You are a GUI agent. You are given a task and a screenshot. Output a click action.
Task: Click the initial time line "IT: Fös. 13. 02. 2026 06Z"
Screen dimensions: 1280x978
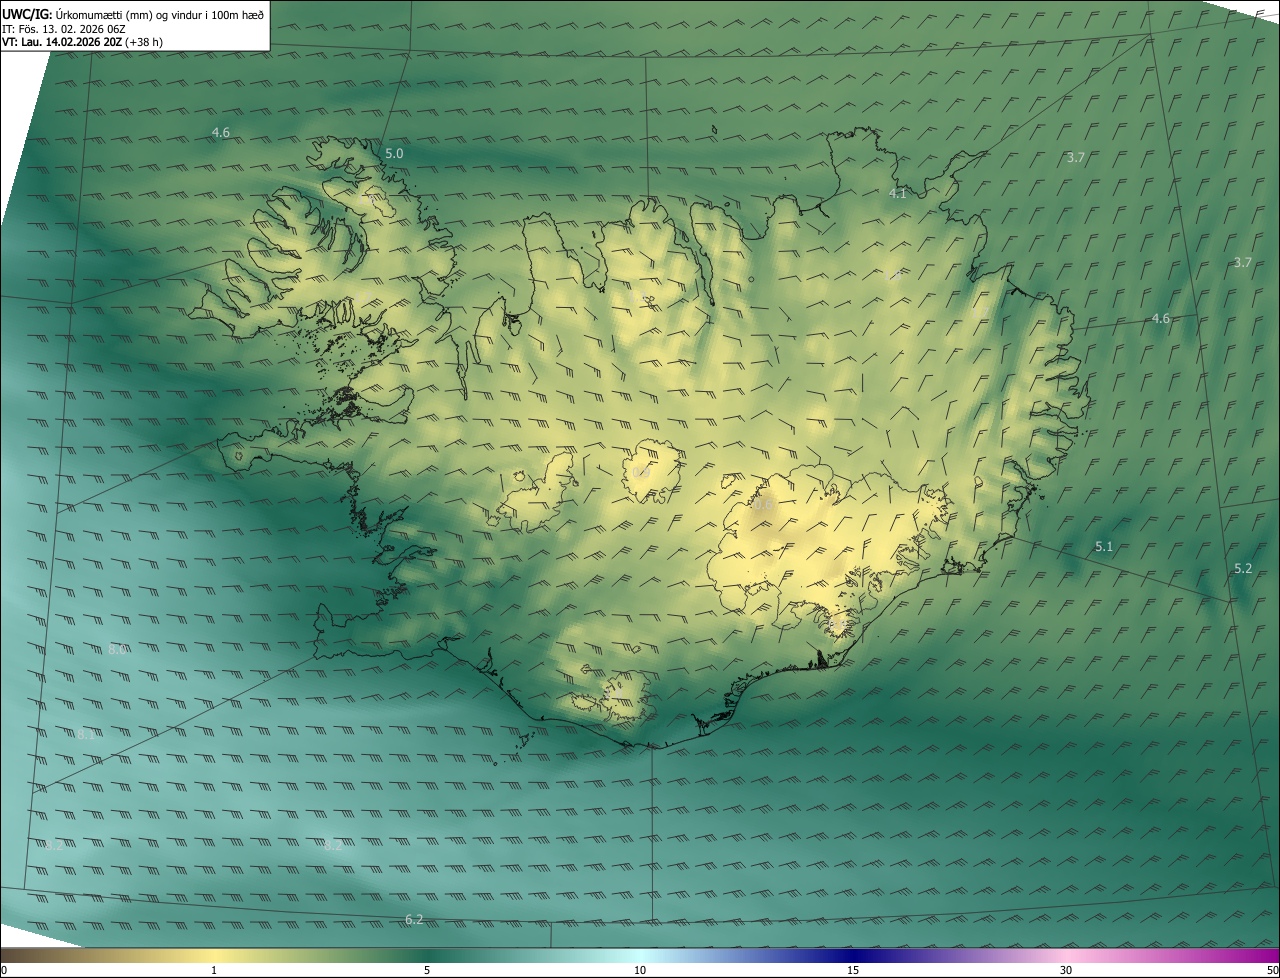pyautogui.click(x=63, y=28)
